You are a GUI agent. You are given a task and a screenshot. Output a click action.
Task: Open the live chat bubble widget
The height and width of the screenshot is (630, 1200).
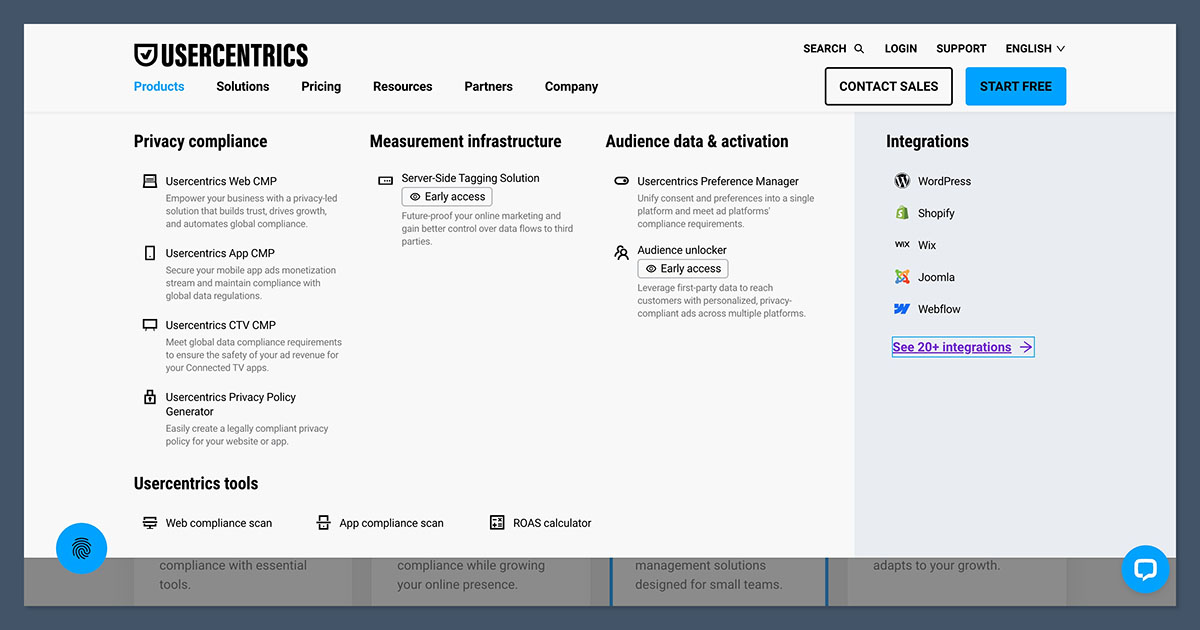click(1145, 569)
